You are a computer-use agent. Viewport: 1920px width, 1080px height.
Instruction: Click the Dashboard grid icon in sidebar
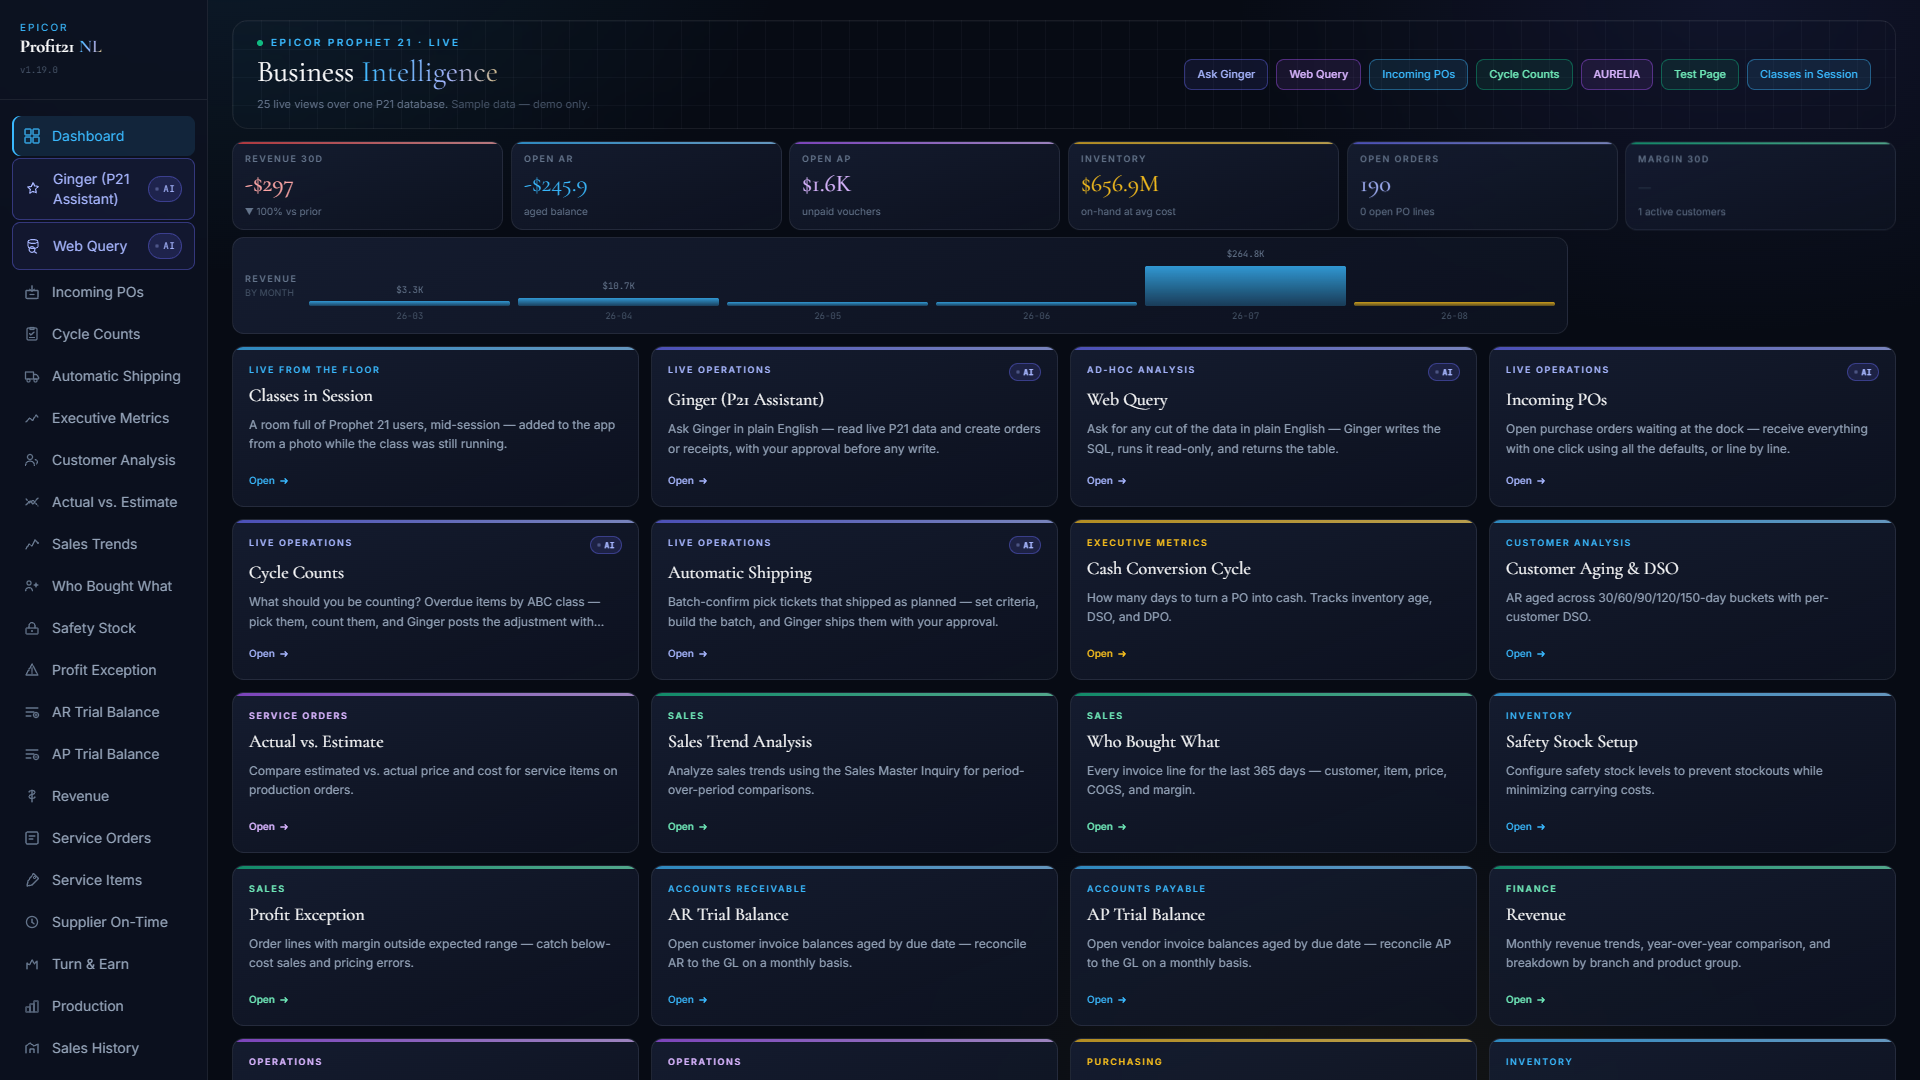point(32,136)
